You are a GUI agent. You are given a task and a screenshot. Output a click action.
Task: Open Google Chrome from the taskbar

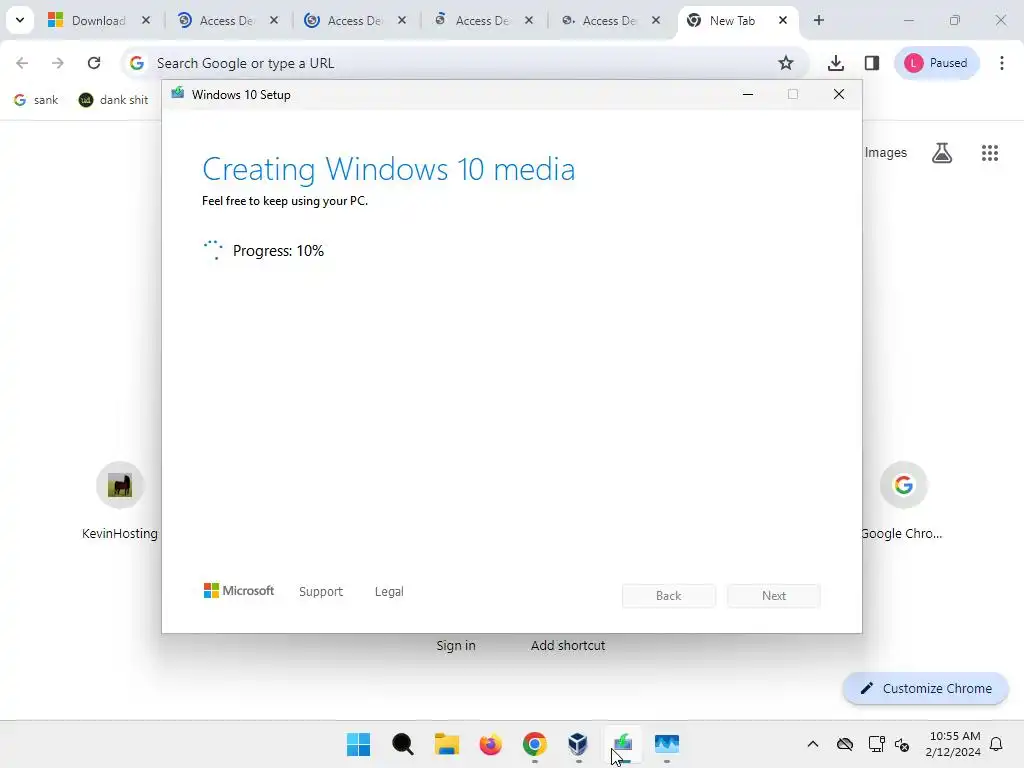click(534, 744)
